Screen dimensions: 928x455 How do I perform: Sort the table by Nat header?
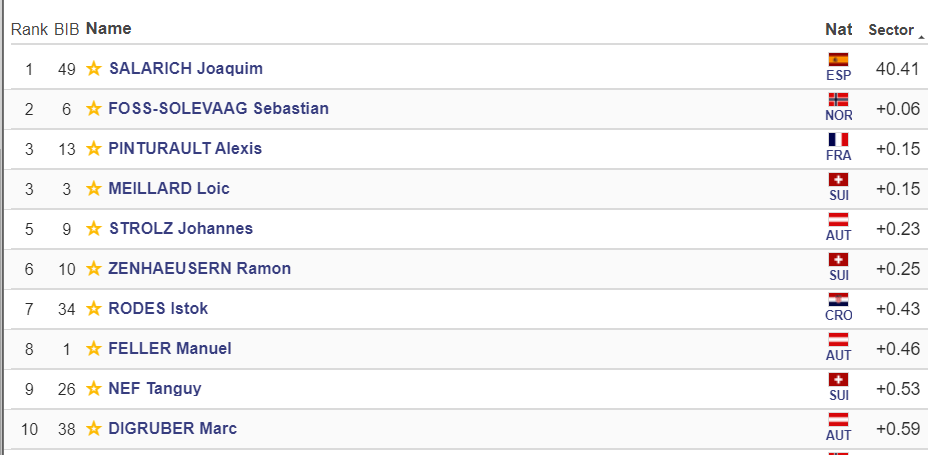(x=839, y=29)
